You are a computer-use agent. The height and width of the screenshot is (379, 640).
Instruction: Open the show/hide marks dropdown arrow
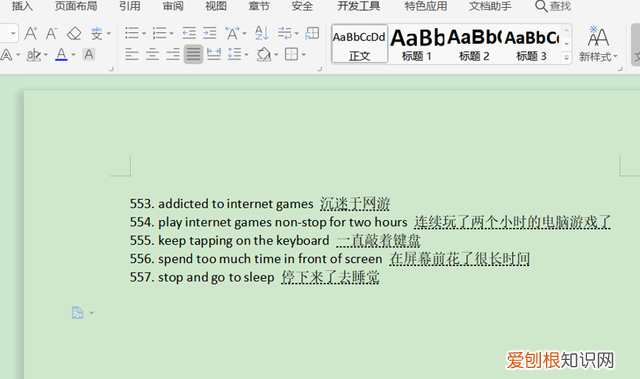[296, 33]
